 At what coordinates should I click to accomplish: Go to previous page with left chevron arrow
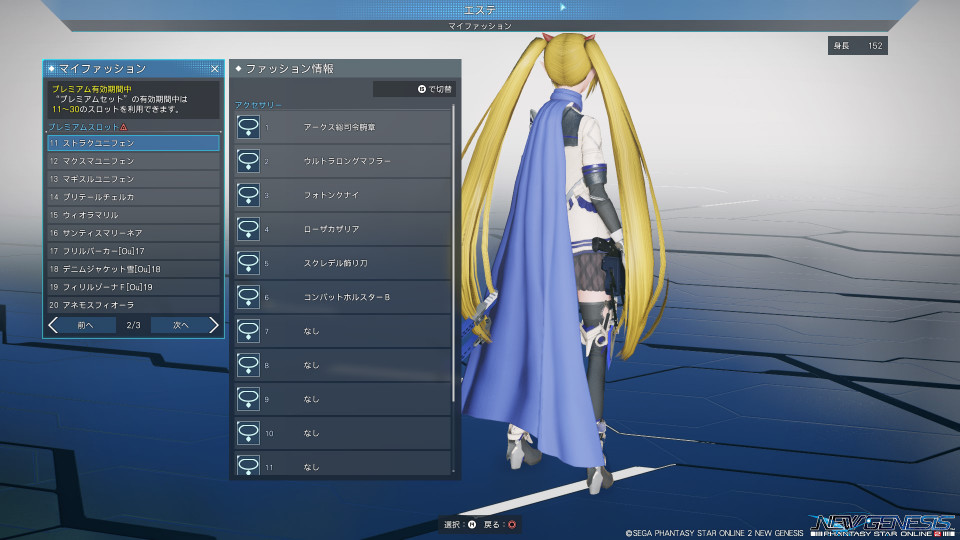tap(53, 325)
